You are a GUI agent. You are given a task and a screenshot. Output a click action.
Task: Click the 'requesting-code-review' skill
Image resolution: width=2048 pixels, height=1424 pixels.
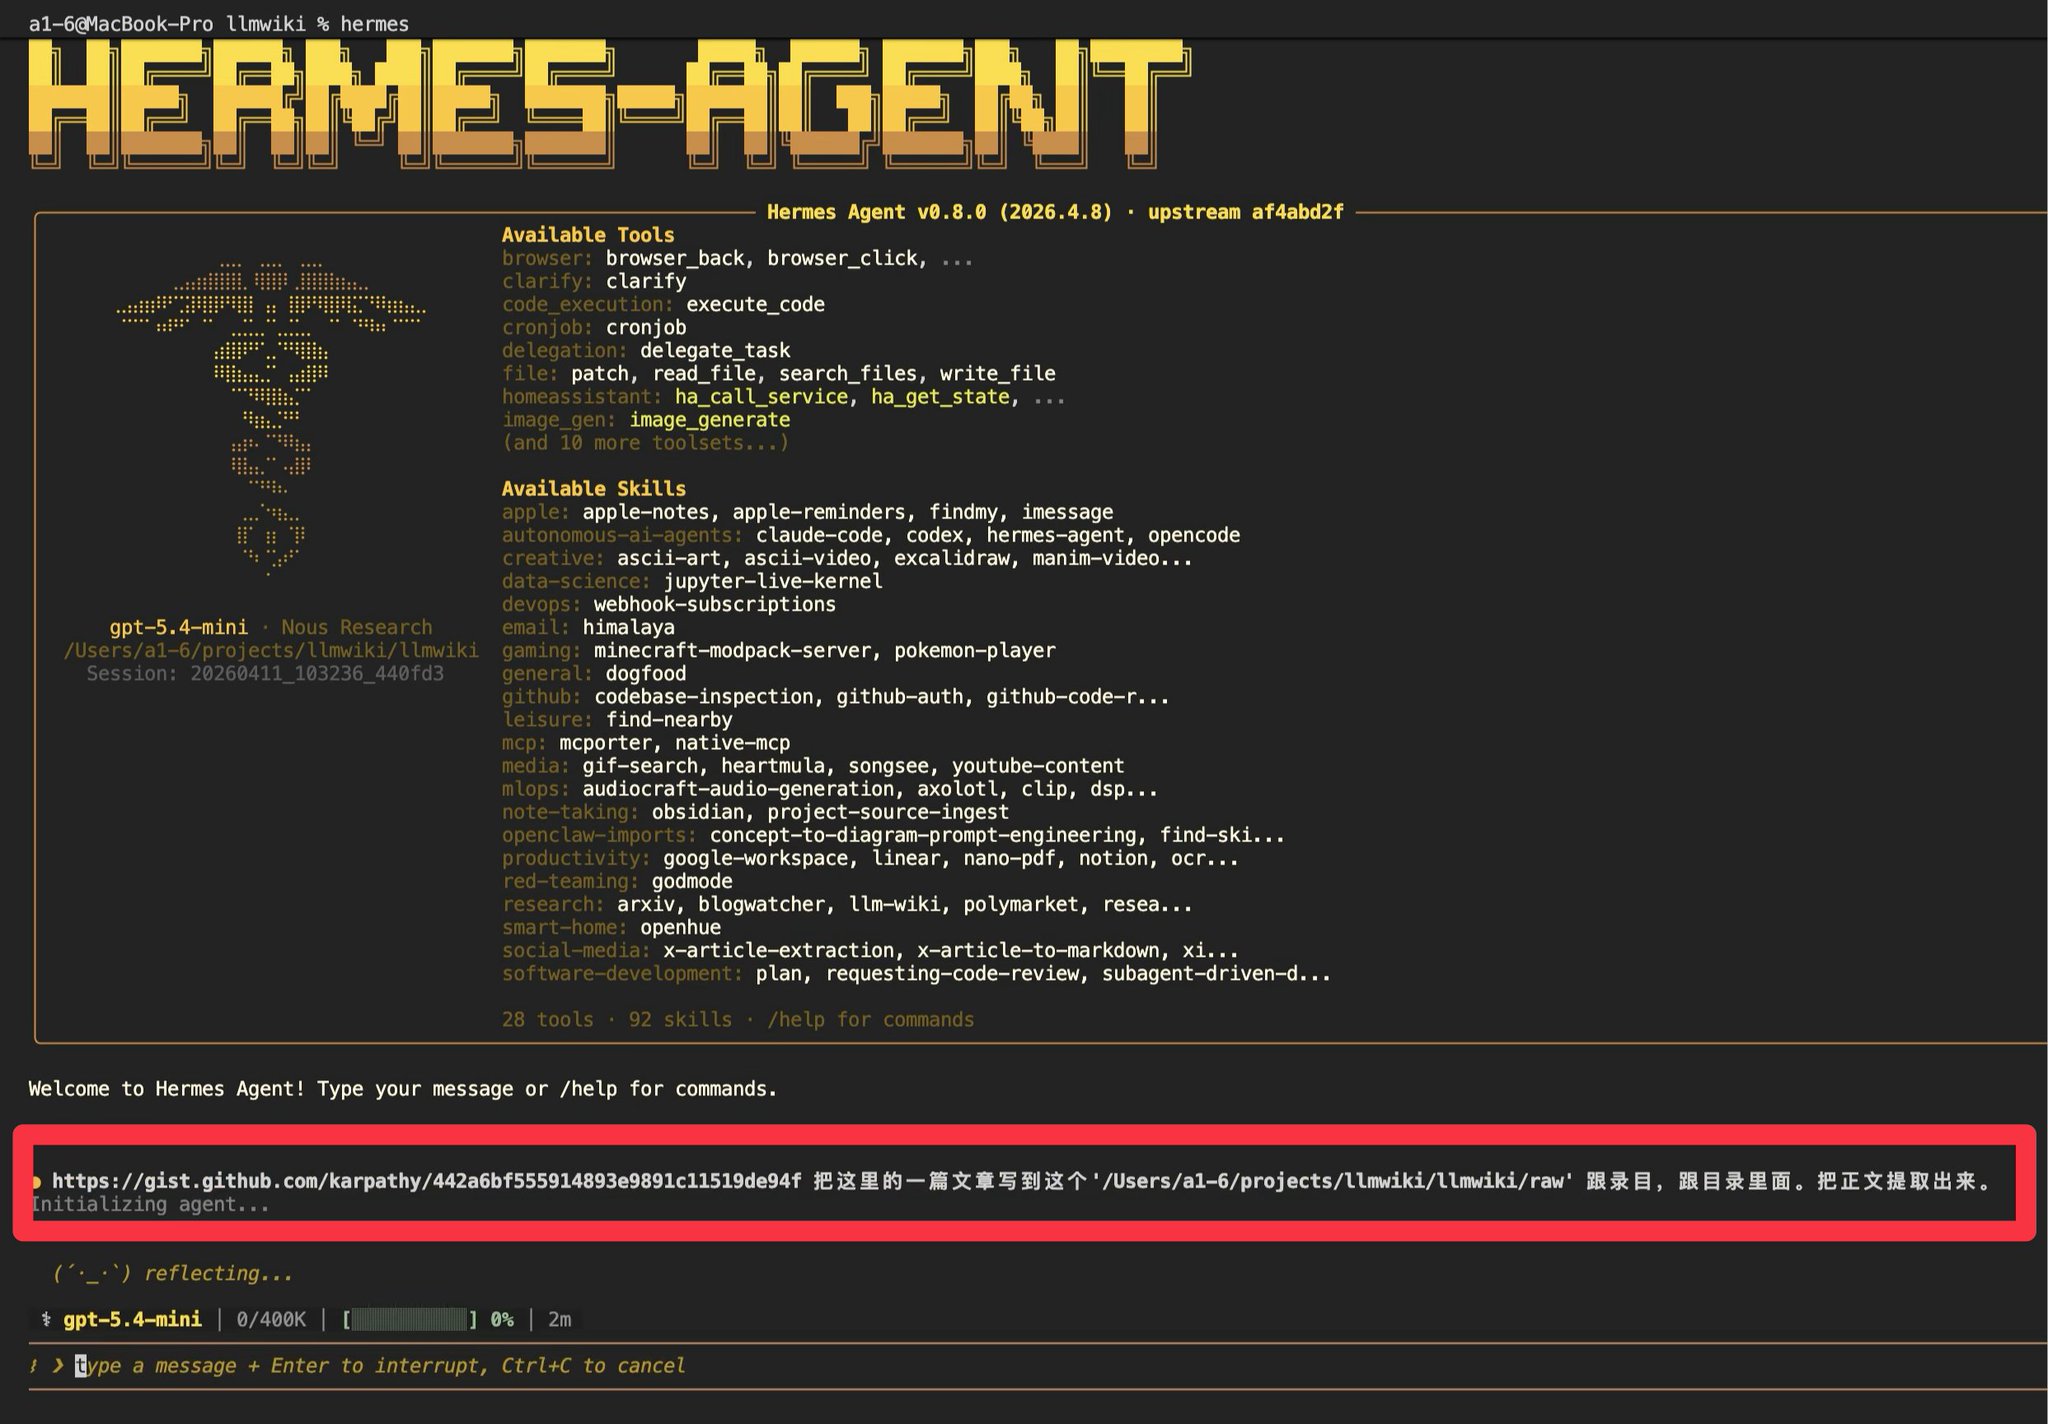coord(952,973)
